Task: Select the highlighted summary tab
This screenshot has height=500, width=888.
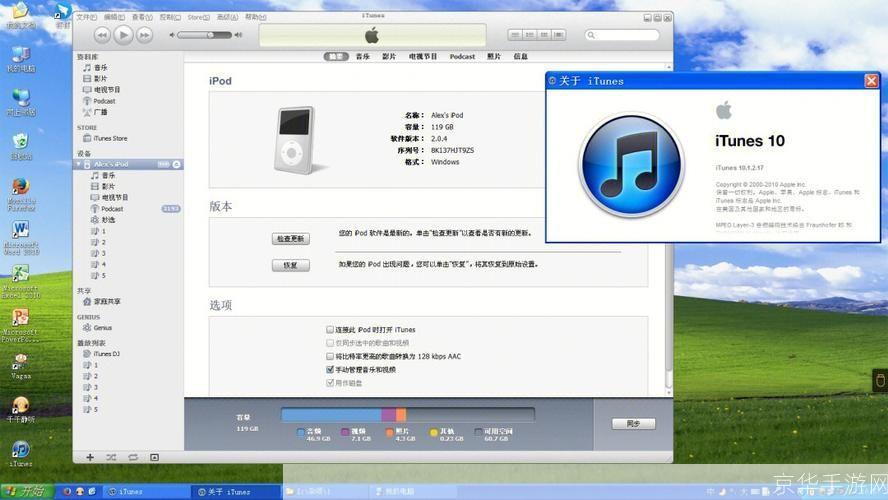Action: coord(336,56)
